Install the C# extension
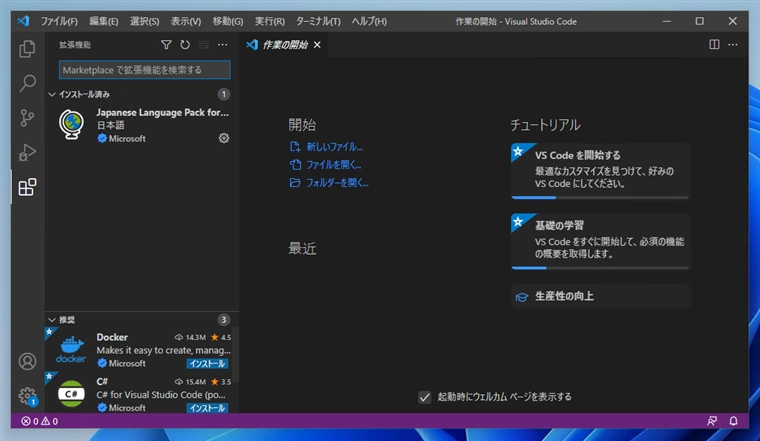Screen dimensions: 760x441 (207, 408)
